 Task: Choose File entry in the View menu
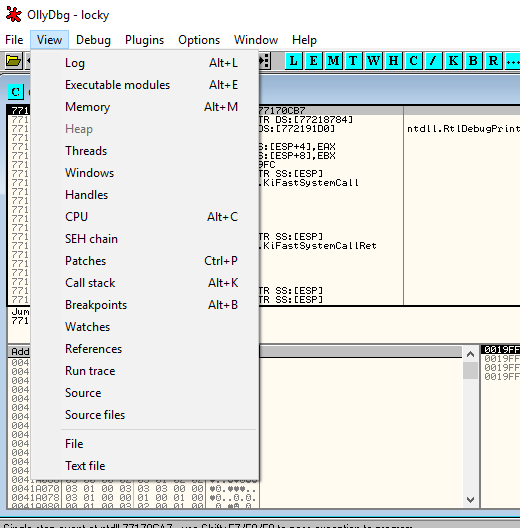145,444
